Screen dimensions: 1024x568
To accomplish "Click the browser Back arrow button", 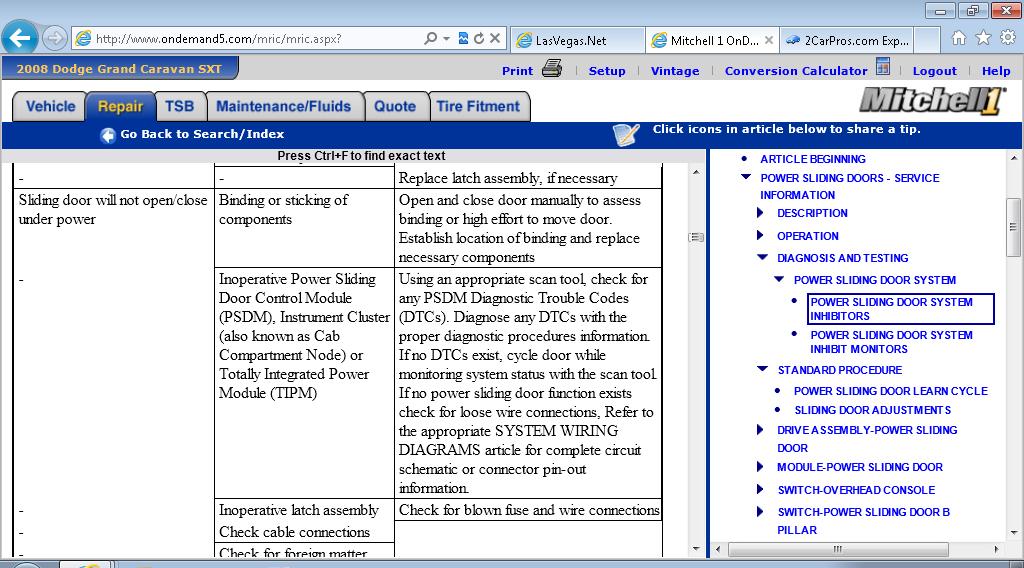I will tap(20, 38).
